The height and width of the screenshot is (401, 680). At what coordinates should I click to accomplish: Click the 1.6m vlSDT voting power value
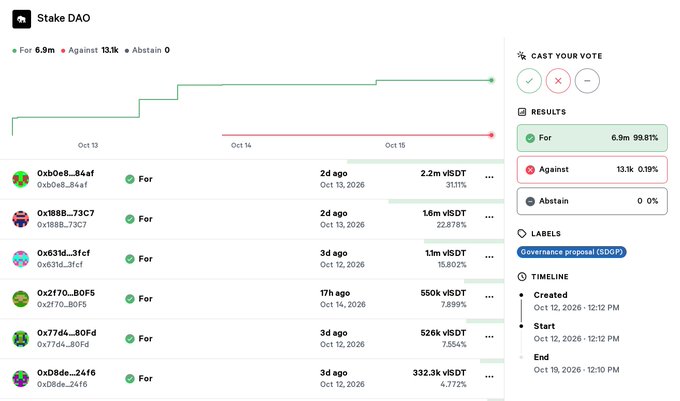pos(445,213)
